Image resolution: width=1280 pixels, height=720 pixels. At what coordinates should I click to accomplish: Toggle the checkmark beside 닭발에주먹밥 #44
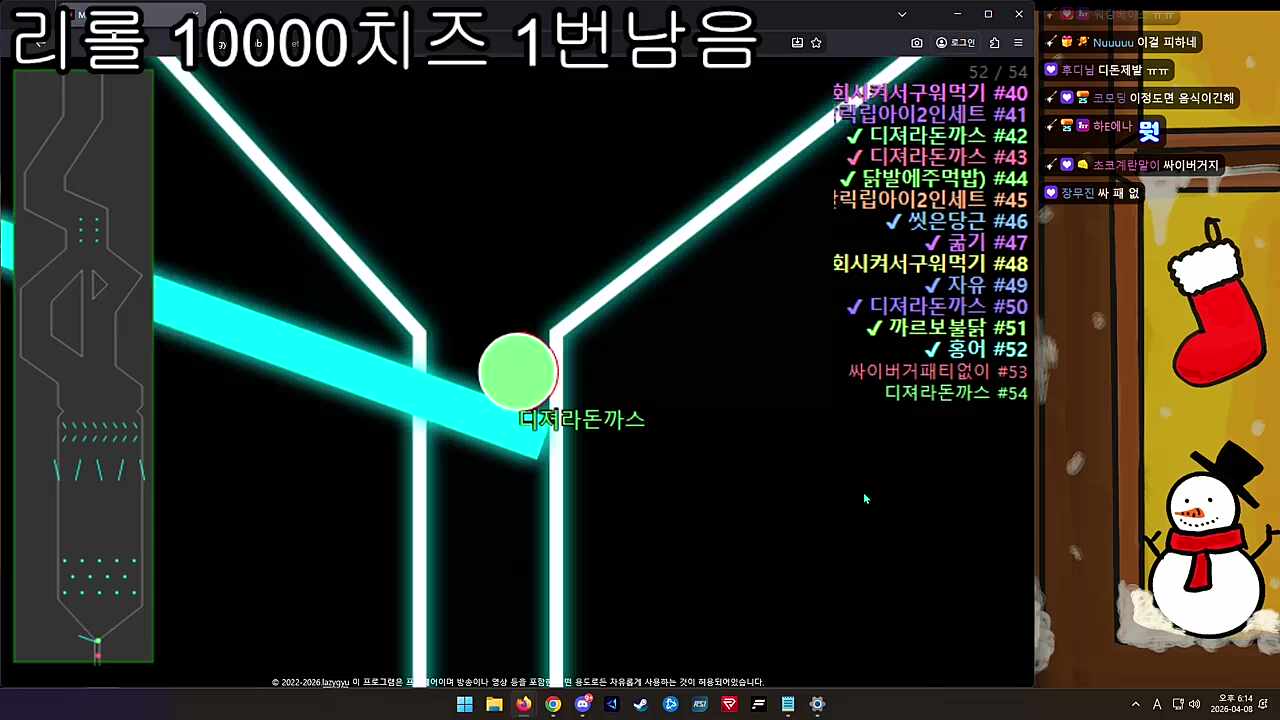tap(849, 177)
